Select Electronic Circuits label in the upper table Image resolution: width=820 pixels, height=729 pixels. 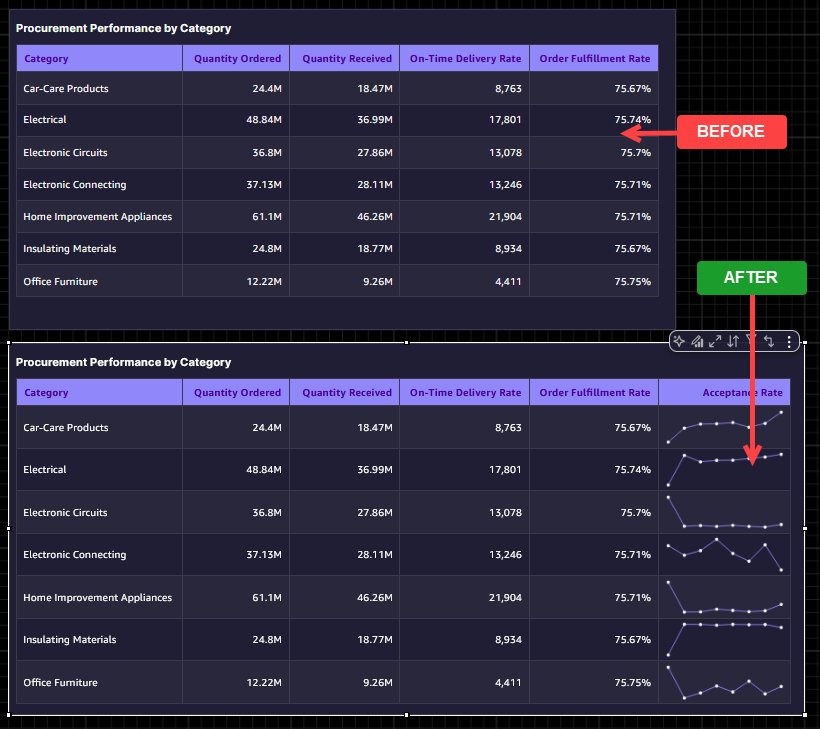pos(65,153)
